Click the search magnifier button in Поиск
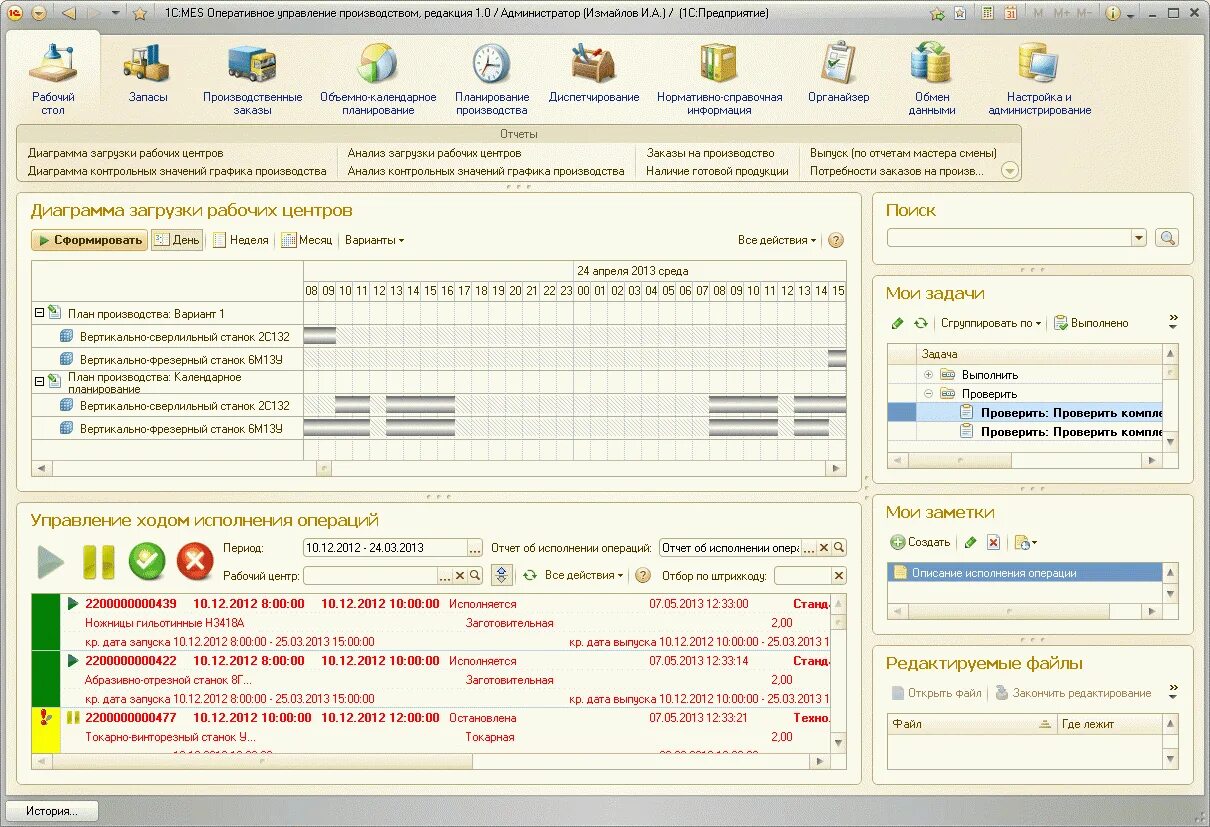 [1167, 238]
